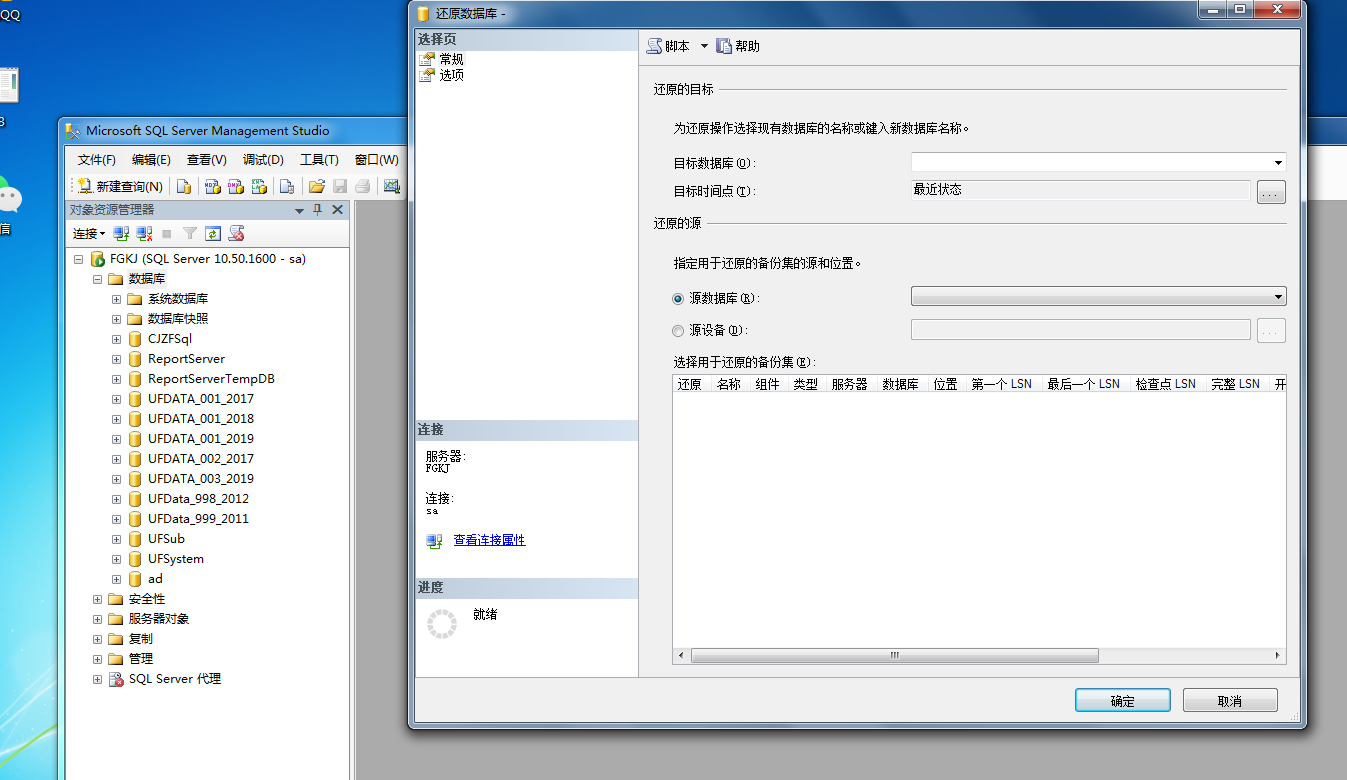
Task: Click the 第一个 LSN column header
Action: pos(1002,384)
